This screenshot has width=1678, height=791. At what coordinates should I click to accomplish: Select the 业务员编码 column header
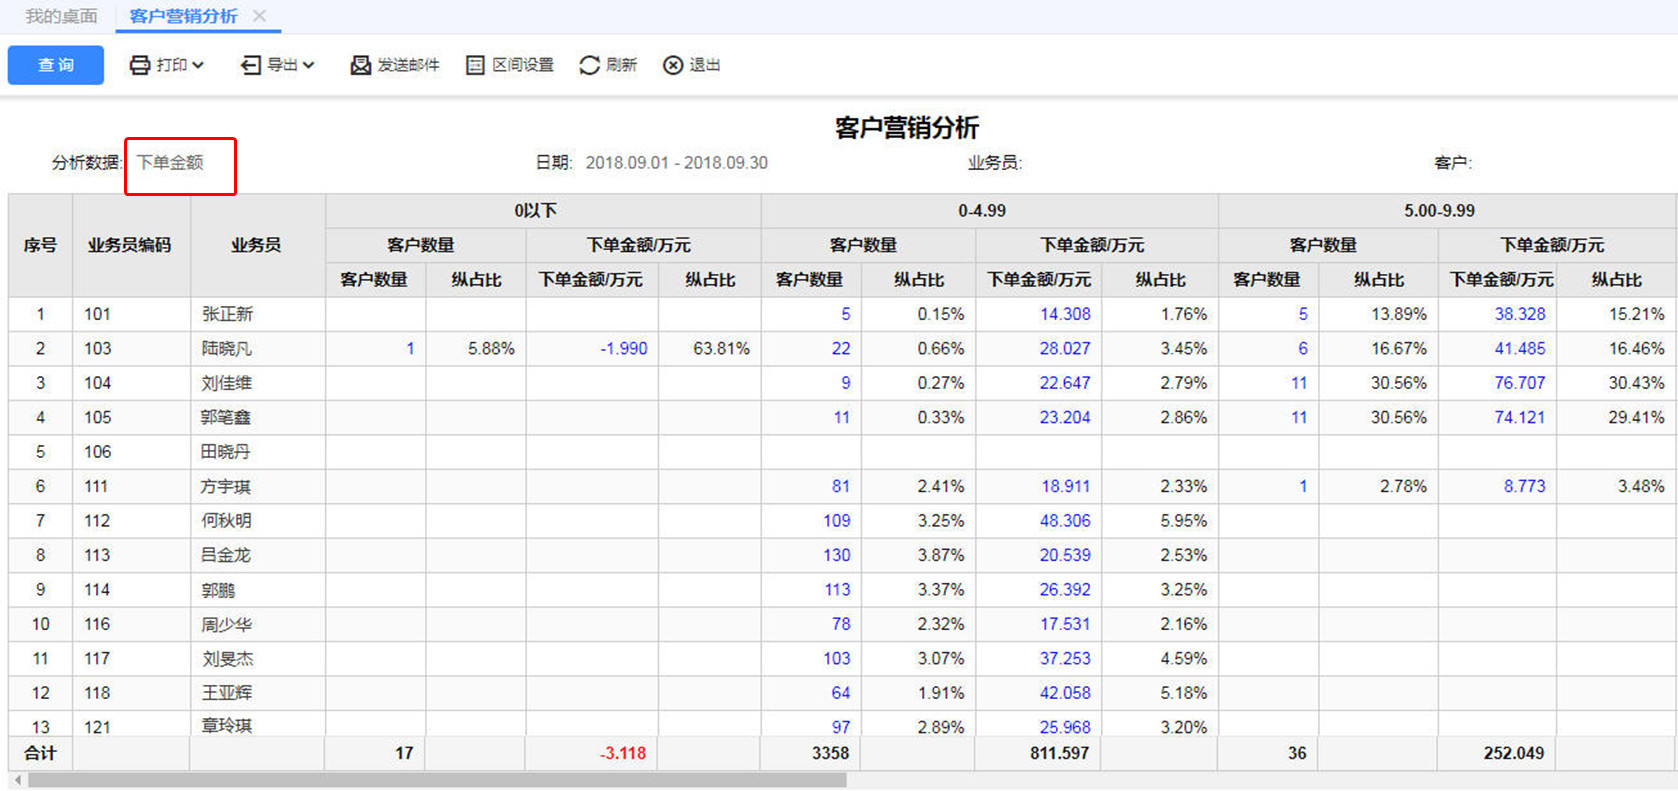[x=130, y=245]
